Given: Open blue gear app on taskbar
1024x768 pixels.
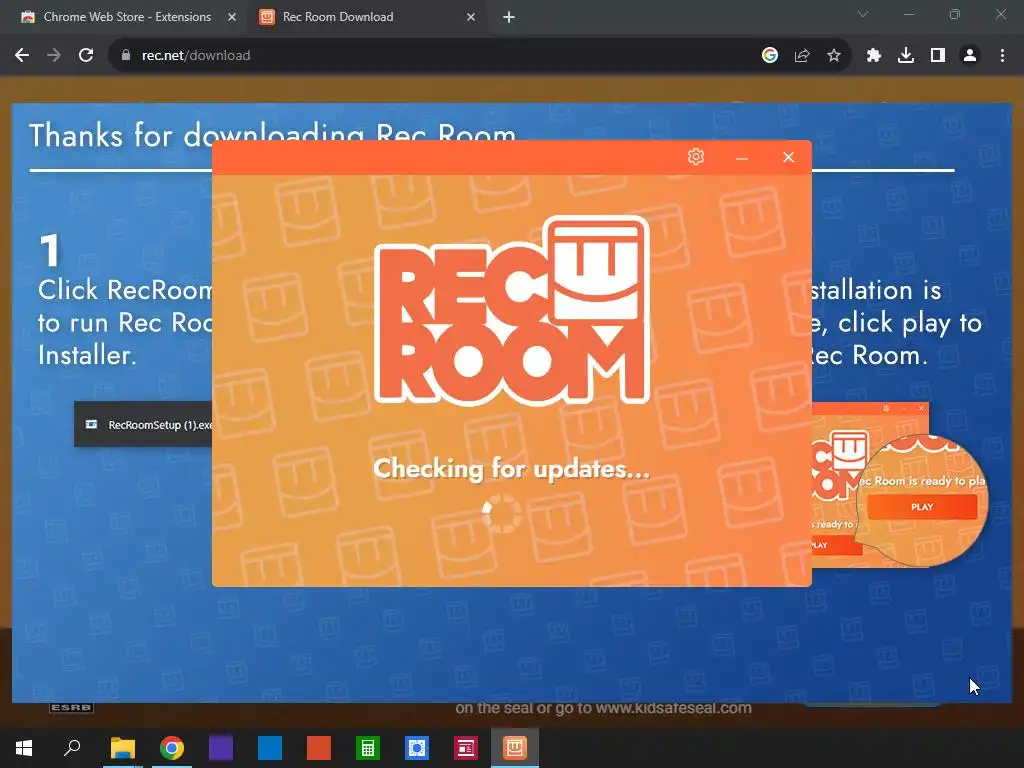Looking at the screenshot, I should pos(417,748).
